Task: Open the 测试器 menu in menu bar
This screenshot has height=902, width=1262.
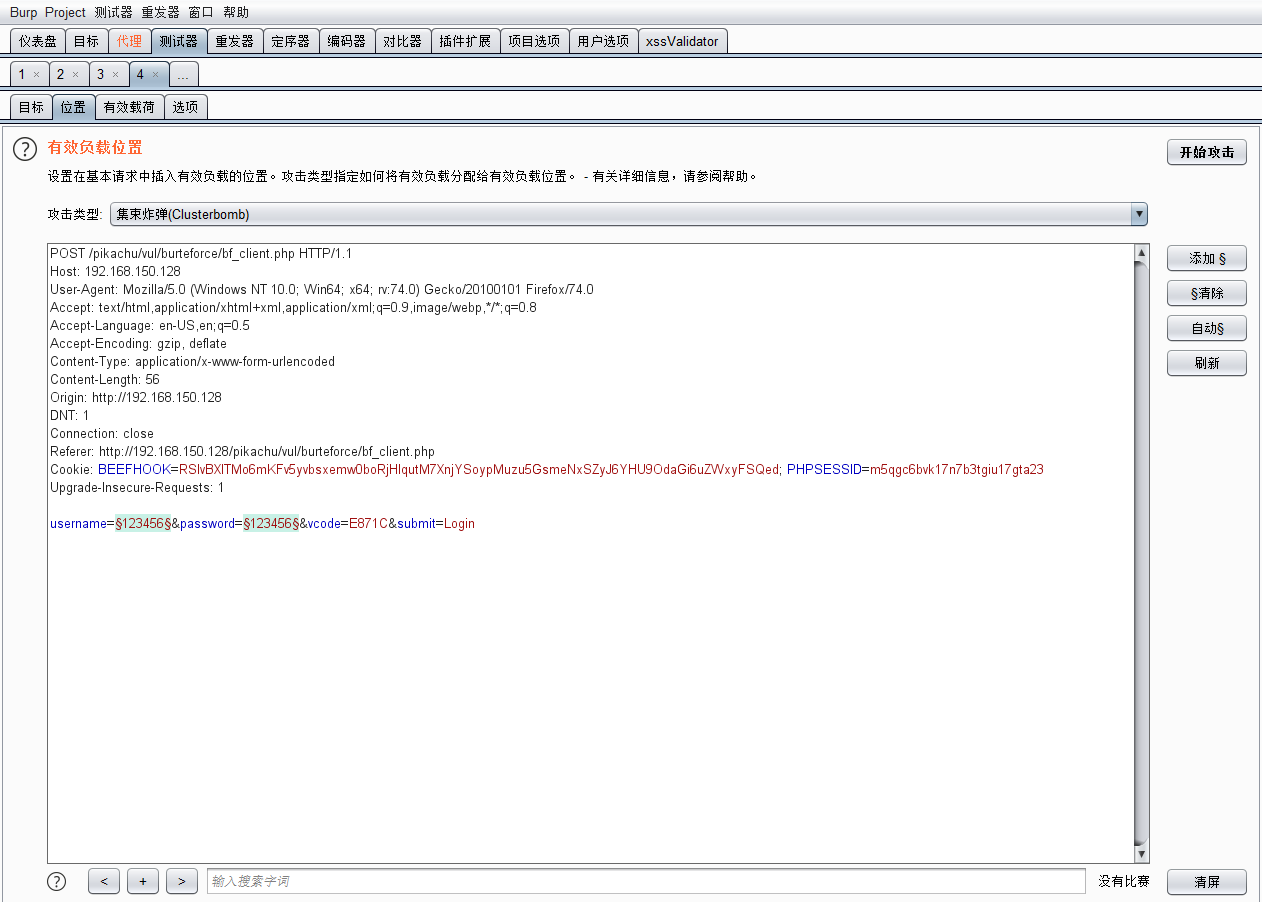Action: click(113, 12)
